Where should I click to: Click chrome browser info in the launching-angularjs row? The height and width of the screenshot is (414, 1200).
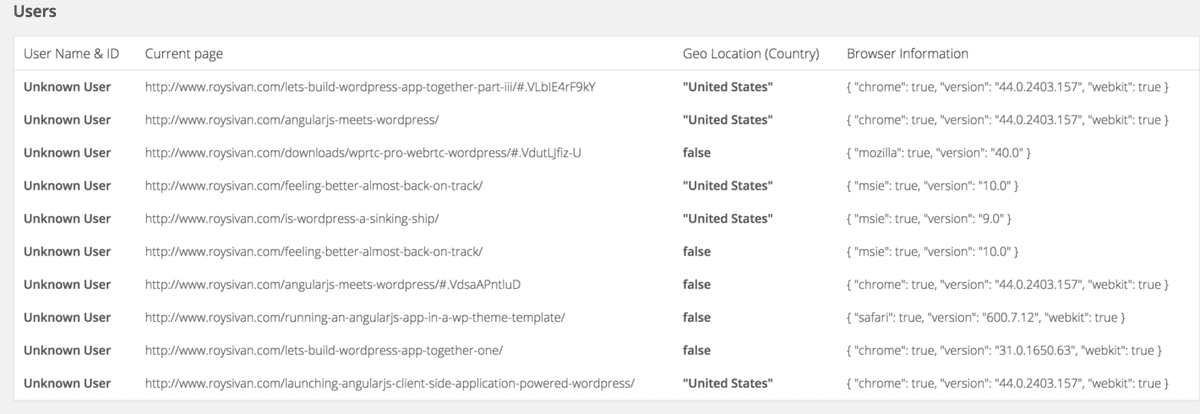[x=1008, y=383]
